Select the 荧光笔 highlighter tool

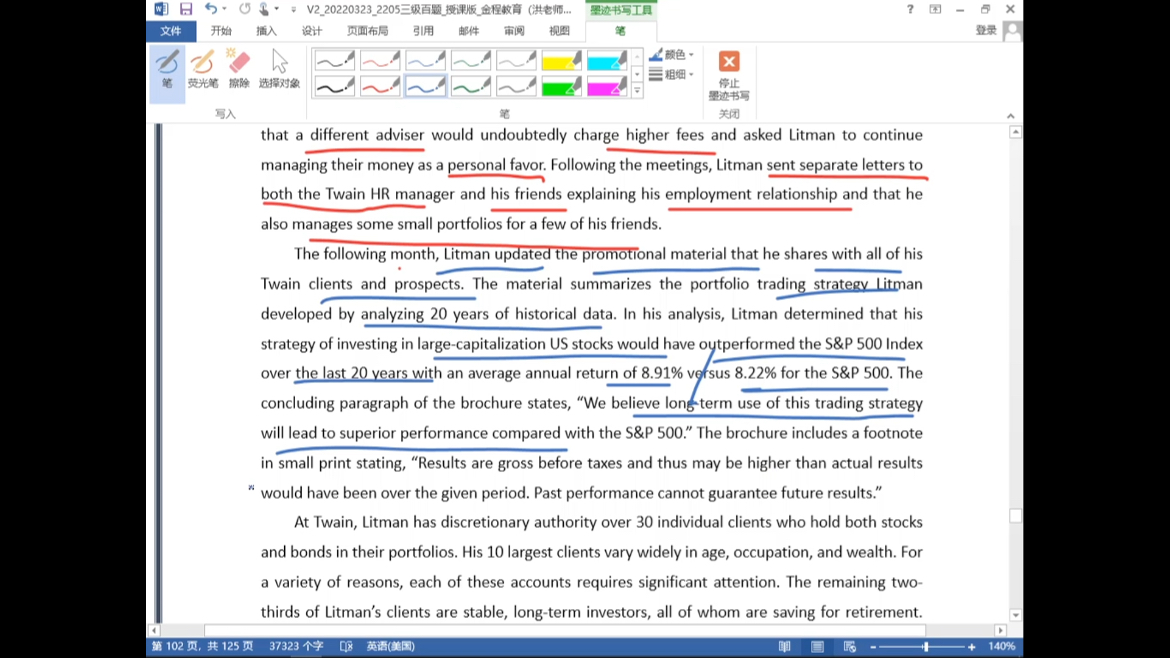(202, 71)
